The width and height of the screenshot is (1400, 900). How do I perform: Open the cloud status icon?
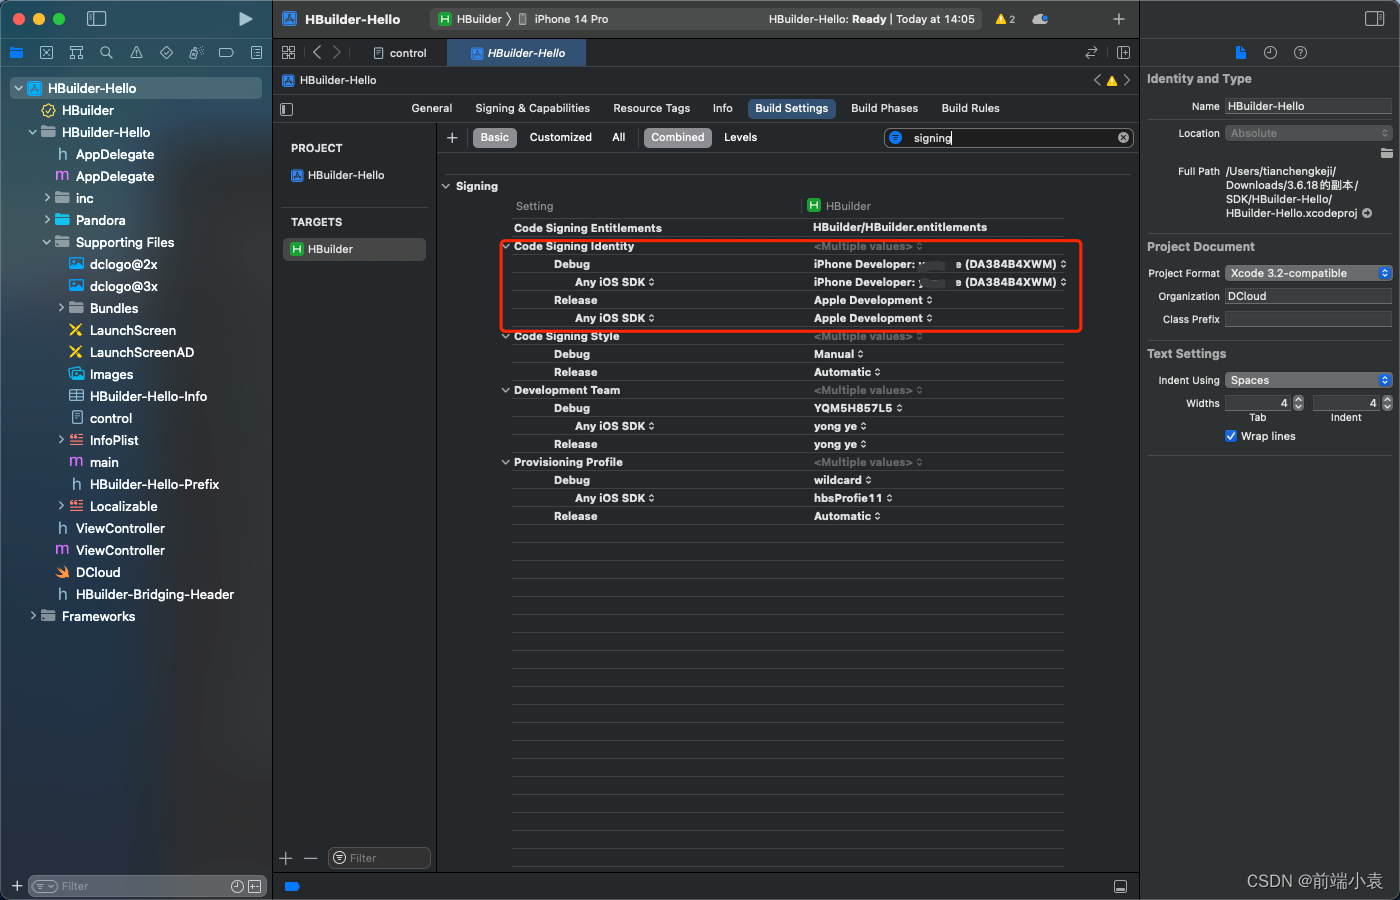tap(1041, 19)
